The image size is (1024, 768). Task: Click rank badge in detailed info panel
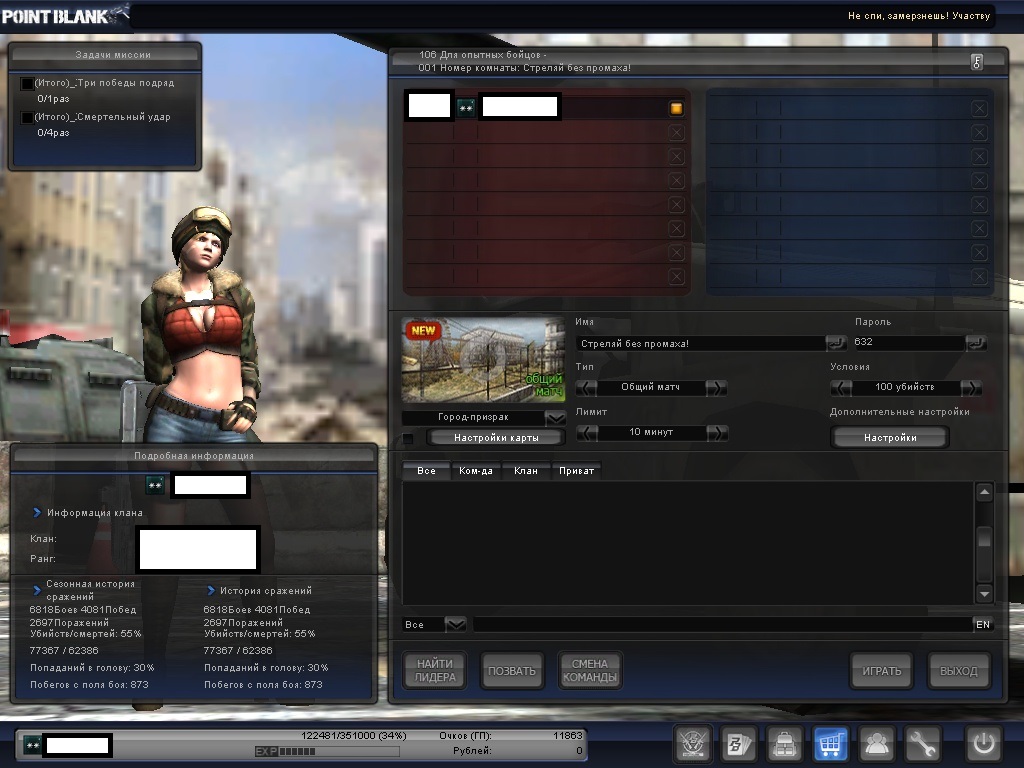[x=155, y=485]
